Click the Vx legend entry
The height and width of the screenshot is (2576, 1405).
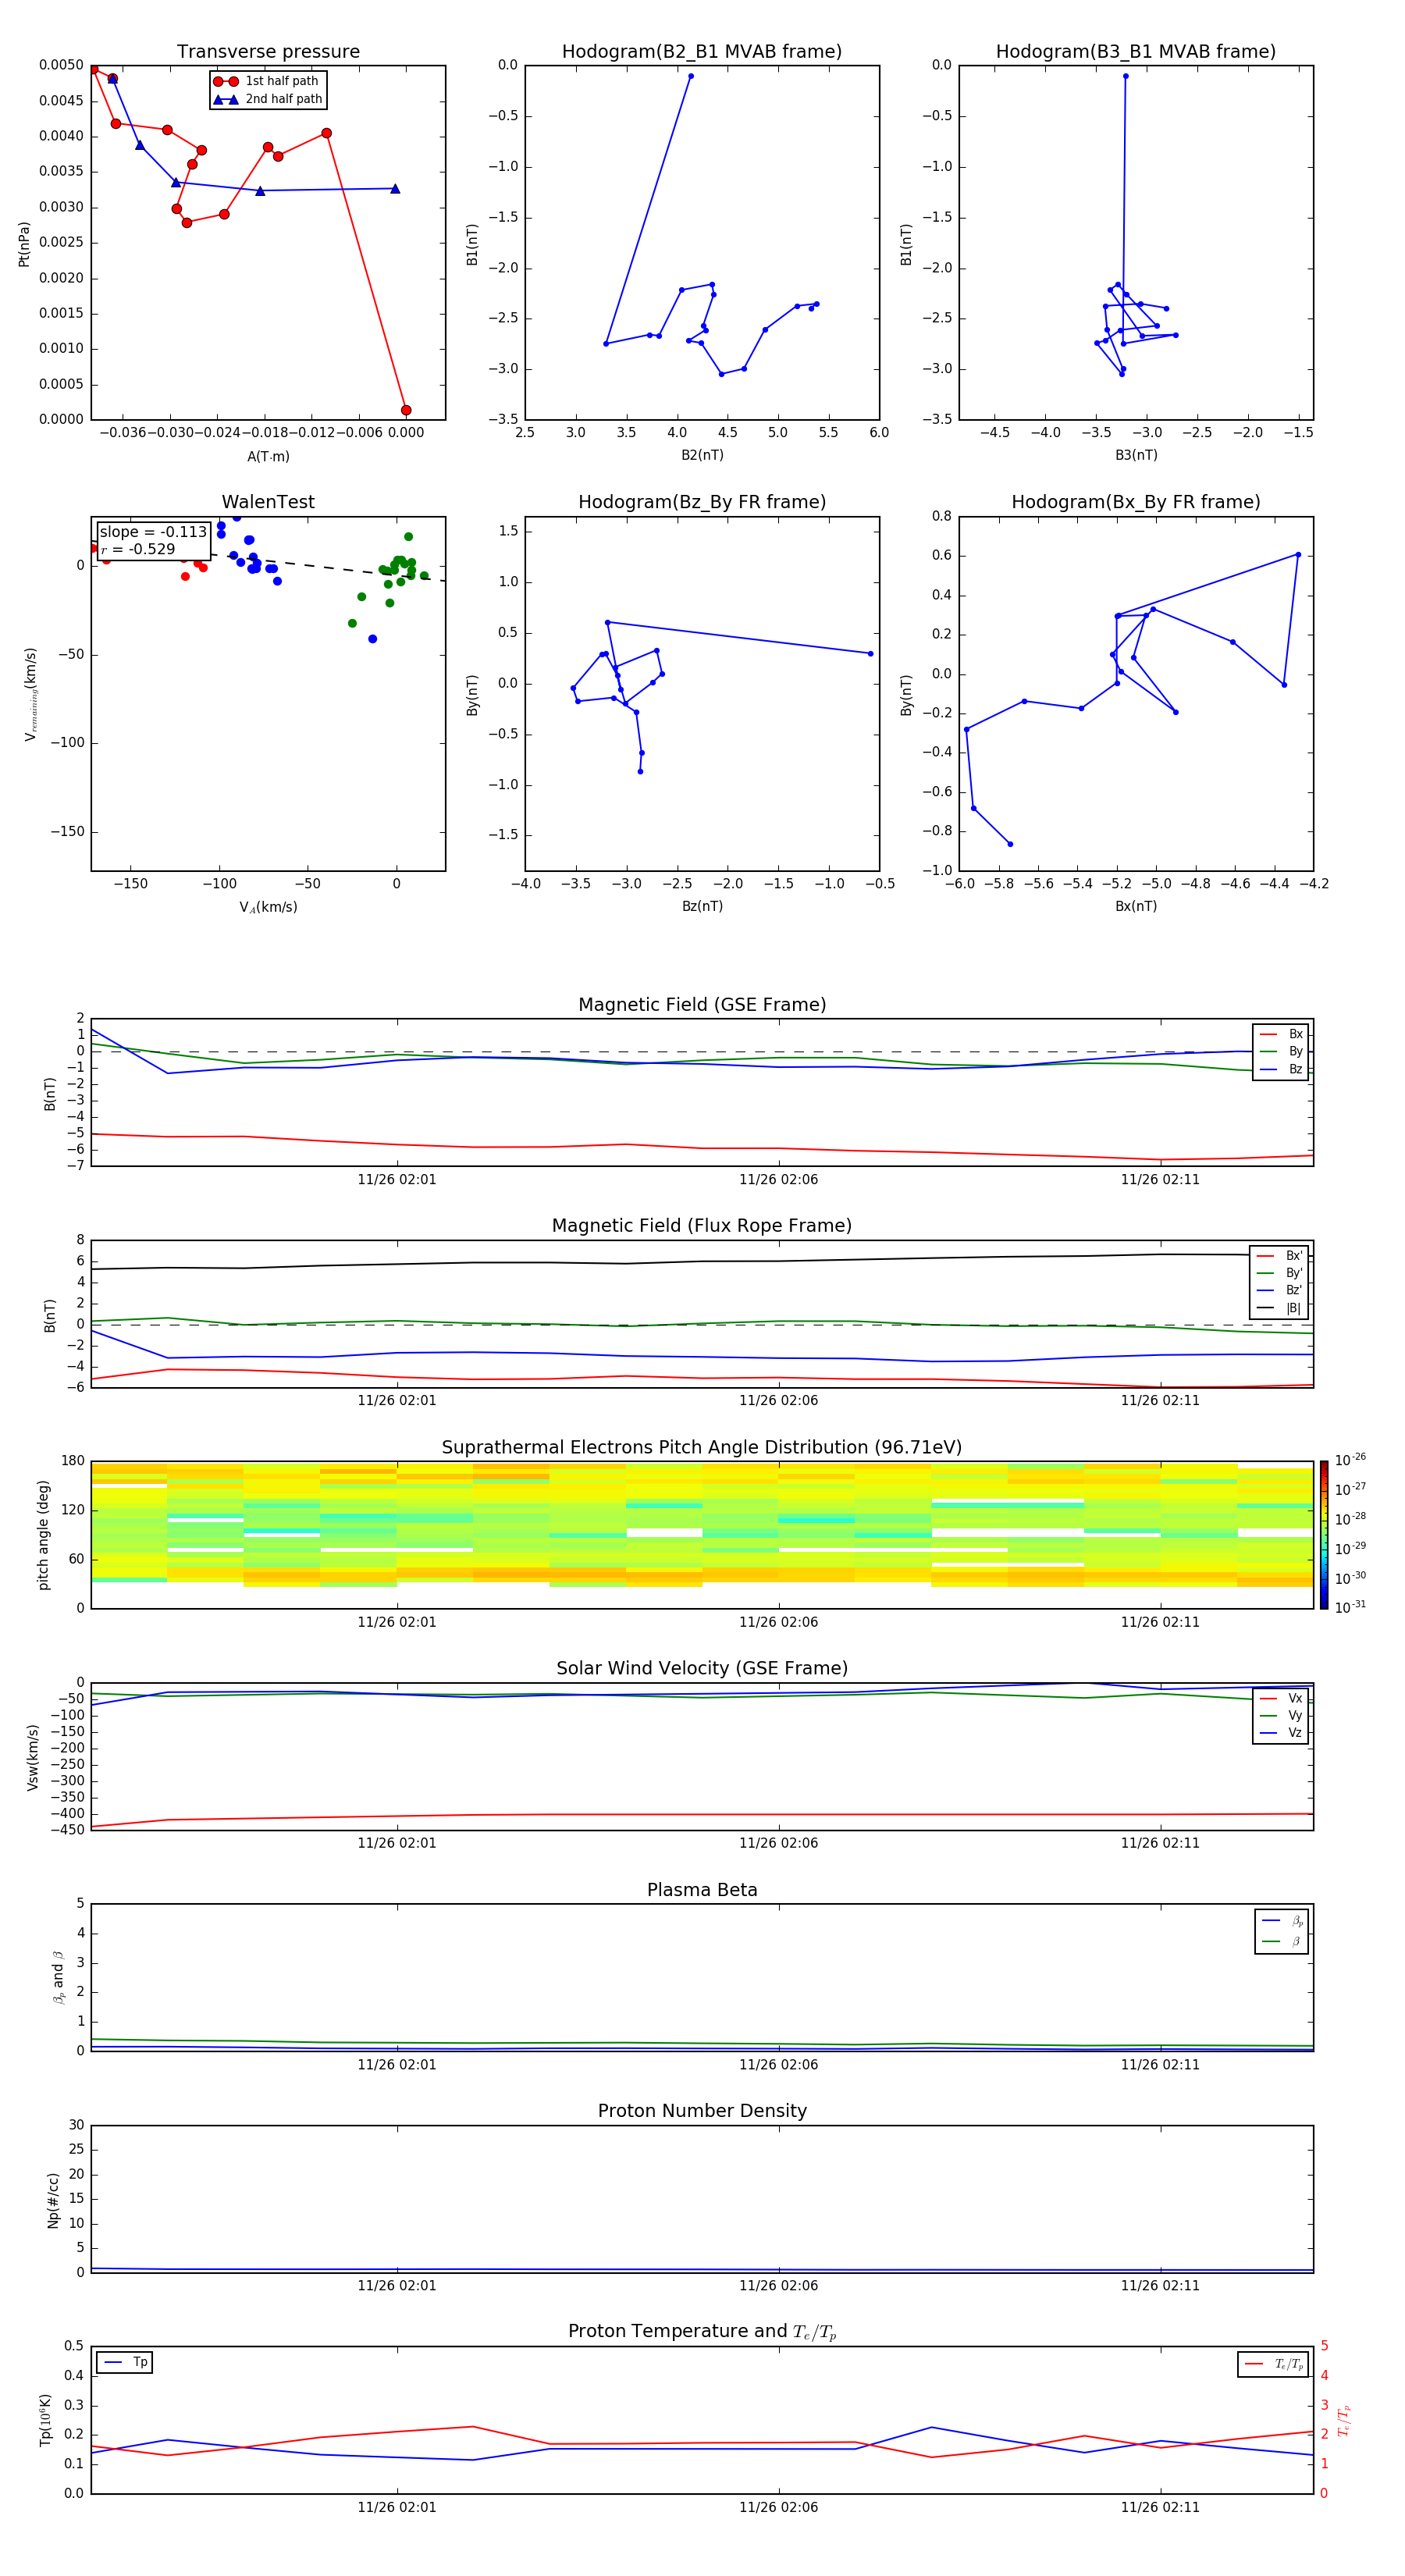click(x=1281, y=1698)
